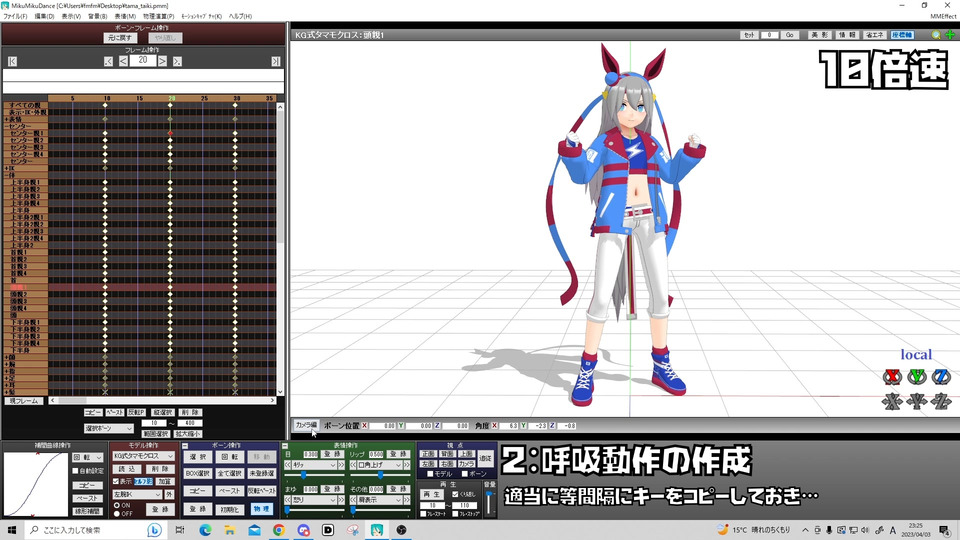Open the 選択ボーン selection dropdown
960x540 pixels.
pos(108,429)
